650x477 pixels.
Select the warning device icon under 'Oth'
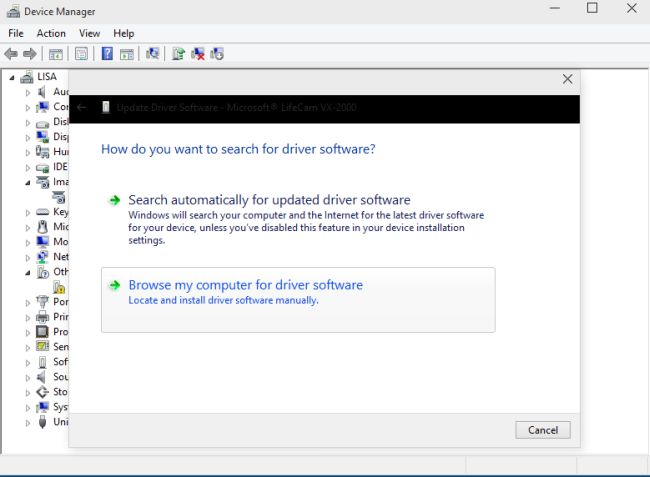pos(59,287)
